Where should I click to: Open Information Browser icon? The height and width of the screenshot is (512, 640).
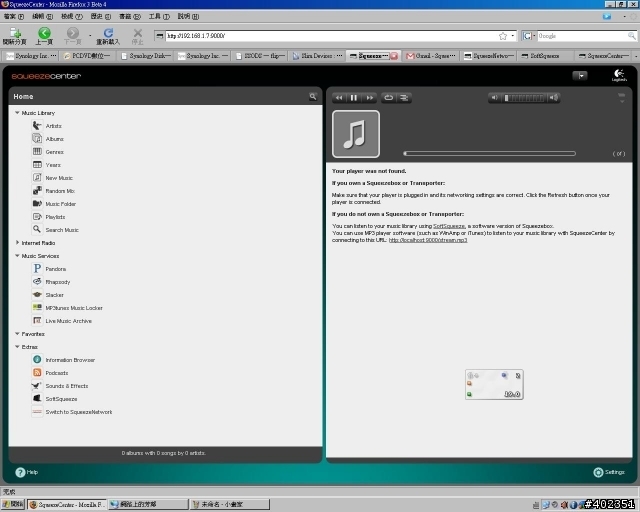(37, 359)
